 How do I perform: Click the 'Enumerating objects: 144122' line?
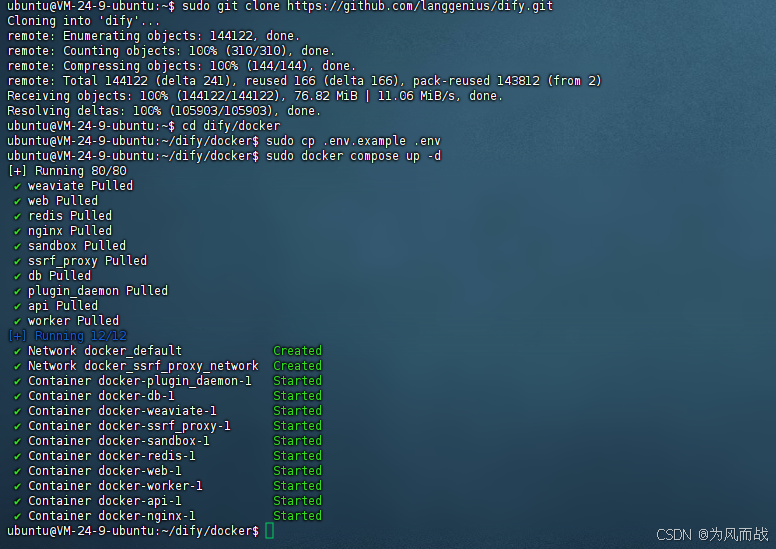click(x=153, y=36)
